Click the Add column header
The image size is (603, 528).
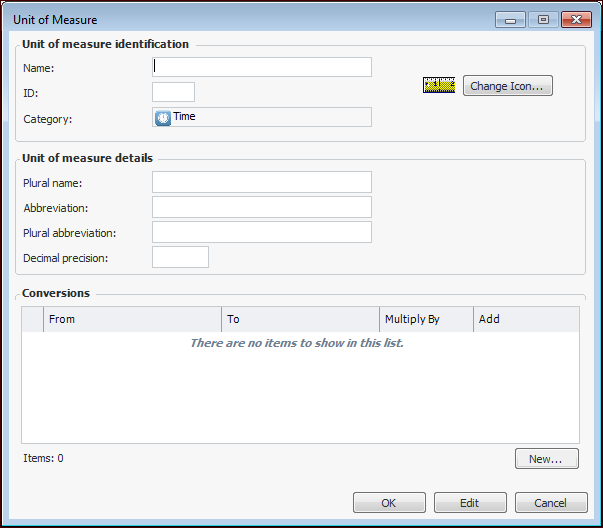pyautogui.click(x=525, y=319)
